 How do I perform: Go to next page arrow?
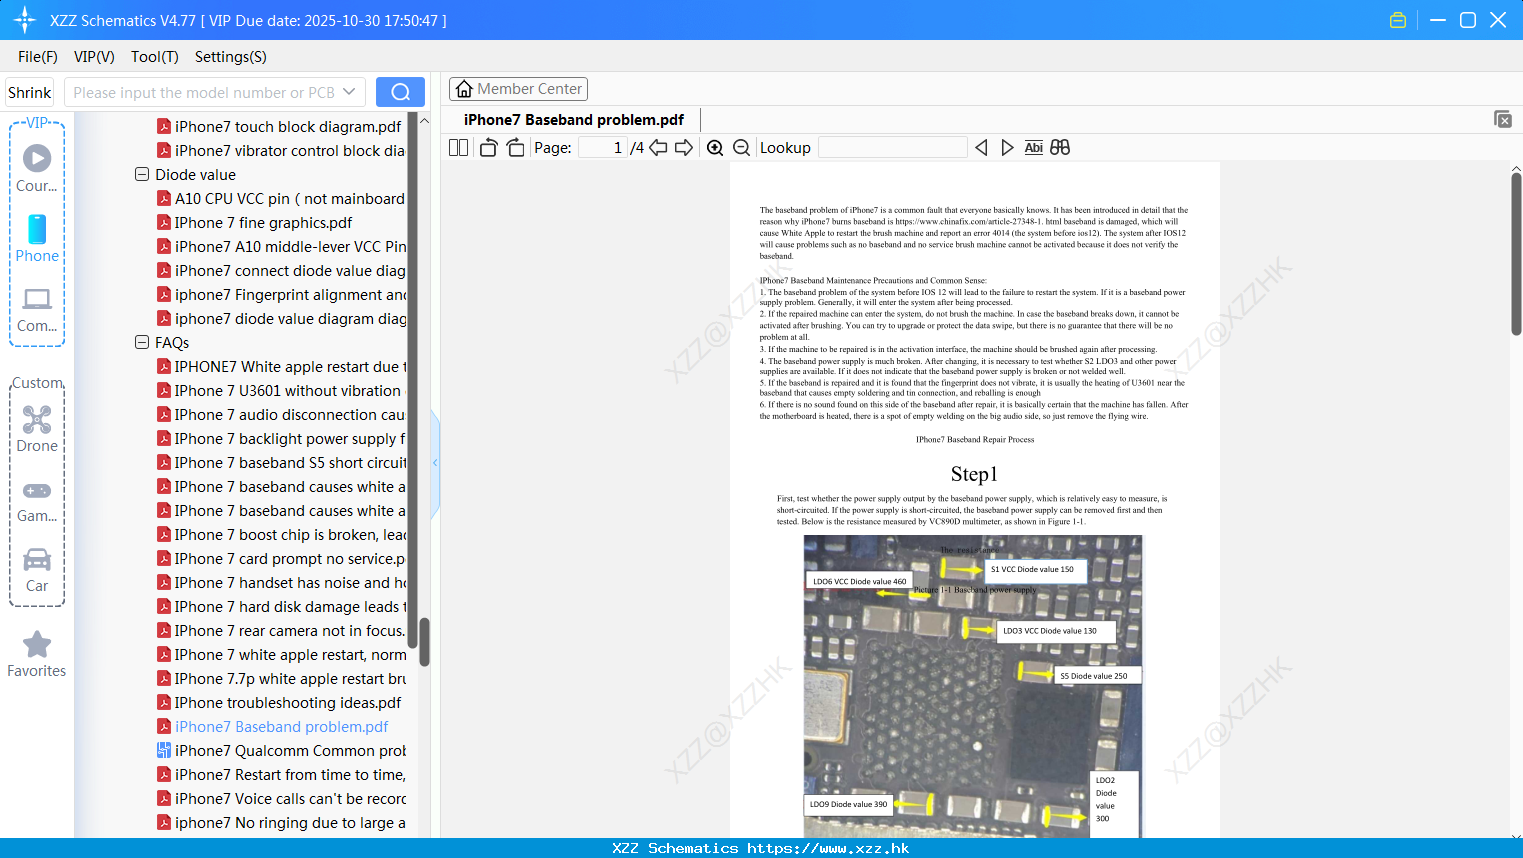pyautogui.click(x=684, y=147)
